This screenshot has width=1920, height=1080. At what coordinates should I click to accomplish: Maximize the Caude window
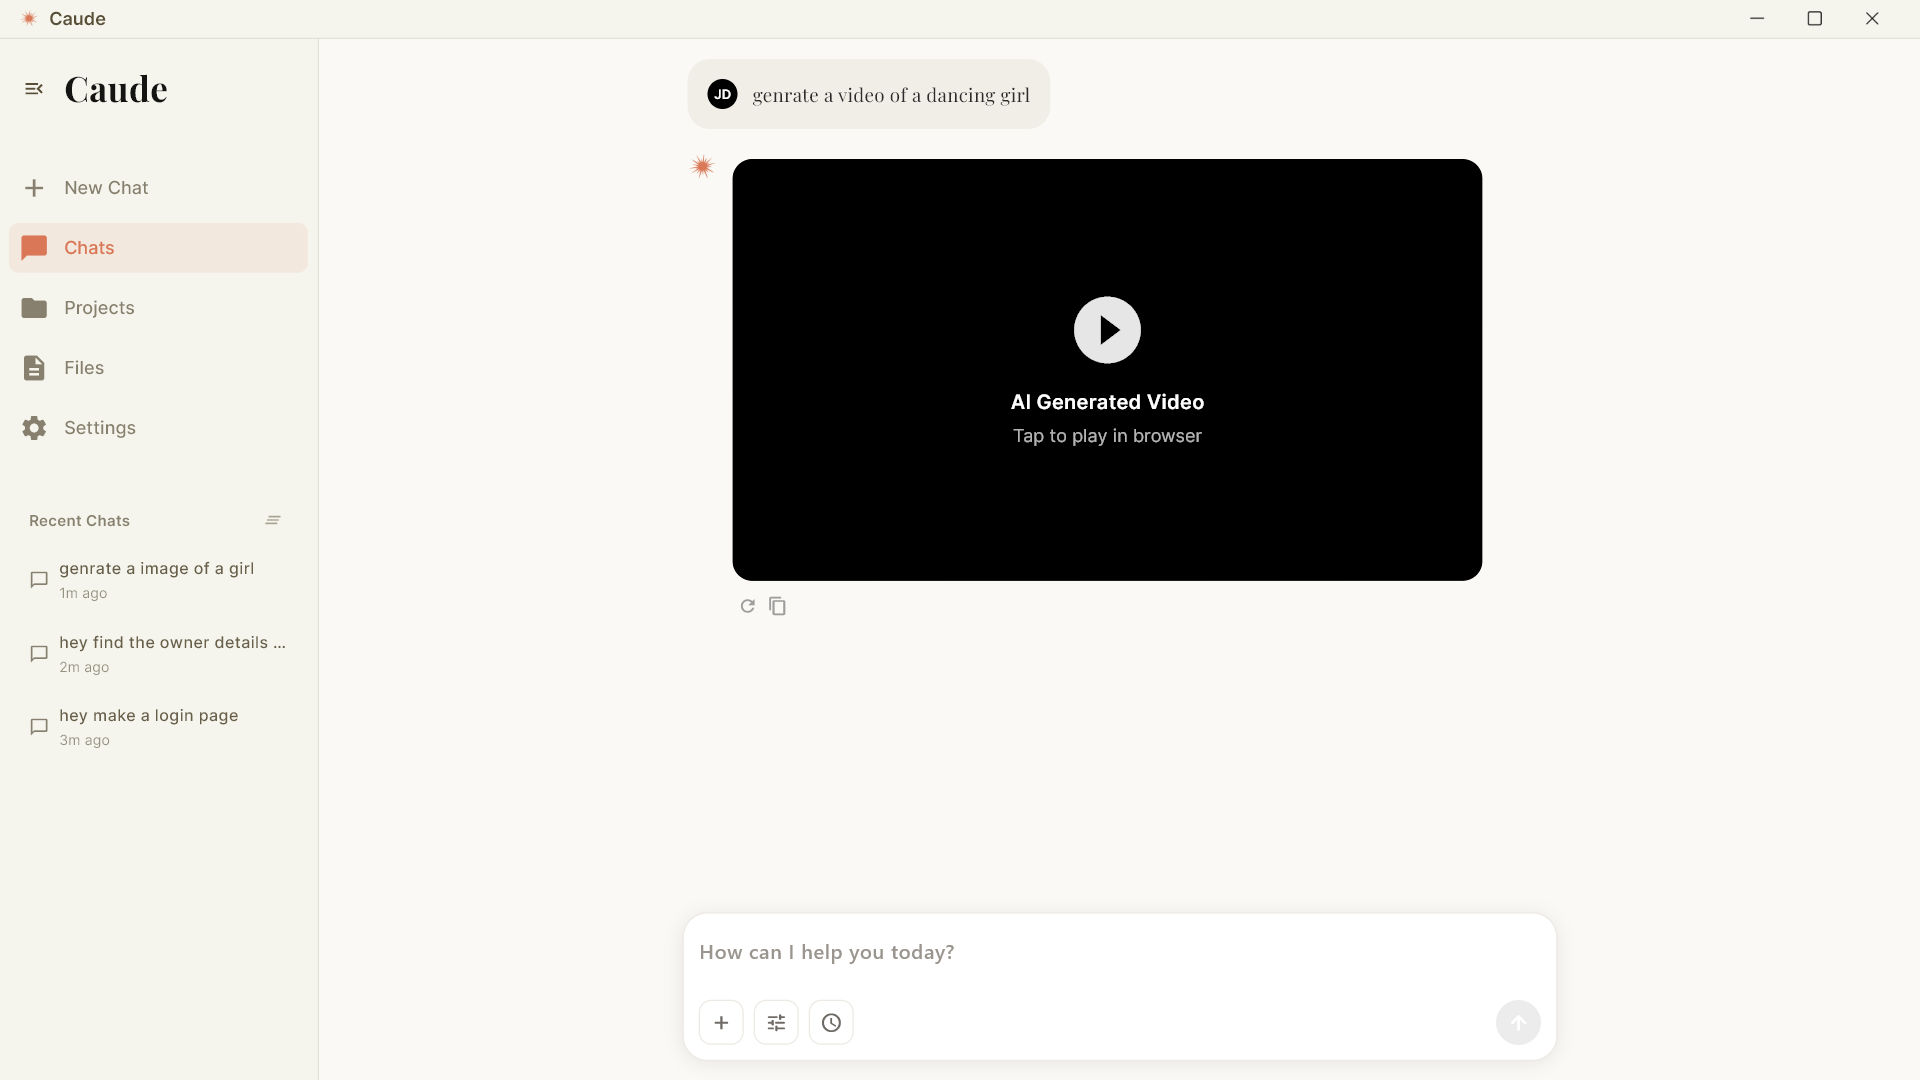1814,19
